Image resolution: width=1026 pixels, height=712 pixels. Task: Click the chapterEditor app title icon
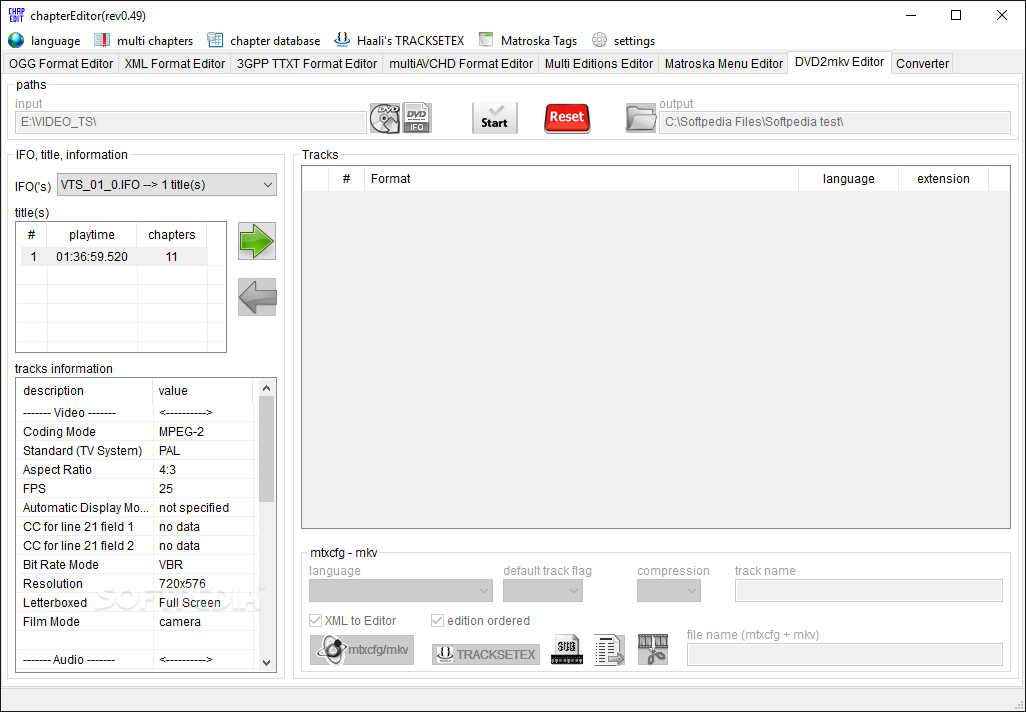pos(16,15)
